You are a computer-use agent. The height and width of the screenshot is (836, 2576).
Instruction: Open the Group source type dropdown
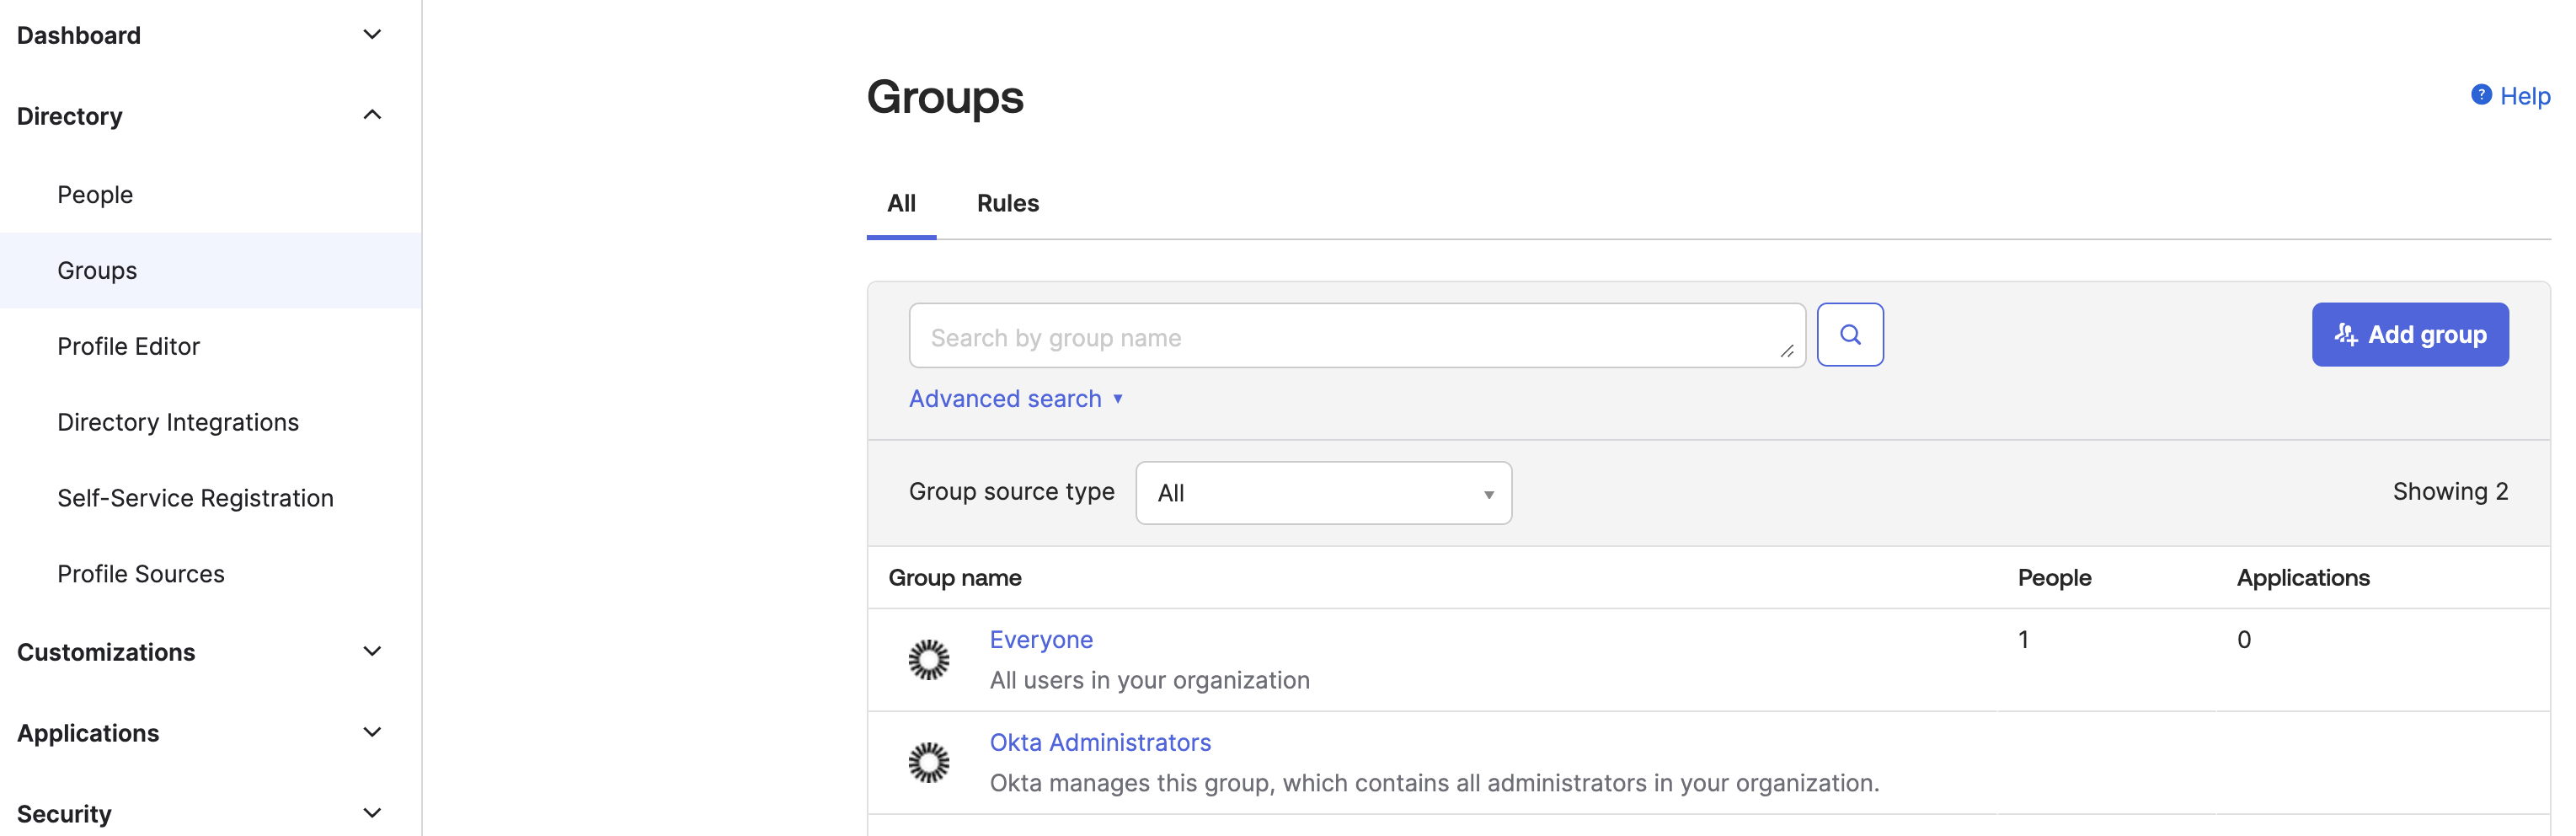[1322, 493]
